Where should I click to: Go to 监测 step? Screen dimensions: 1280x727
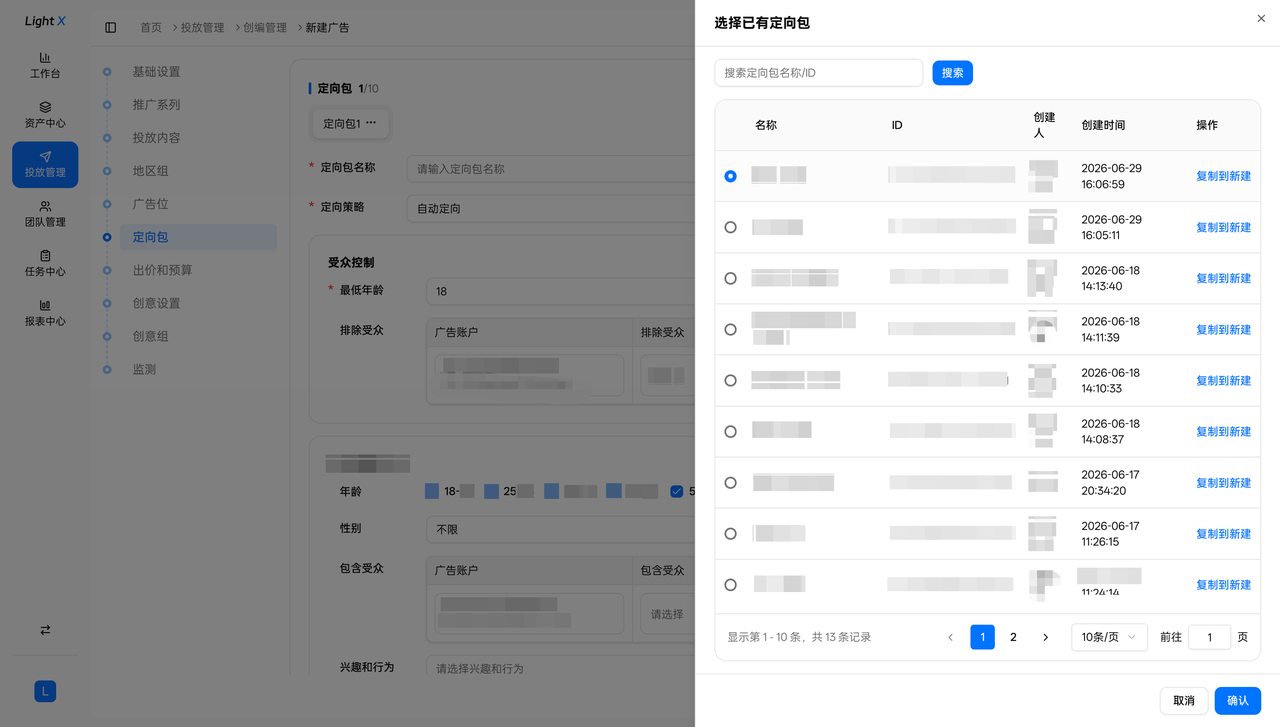point(144,369)
